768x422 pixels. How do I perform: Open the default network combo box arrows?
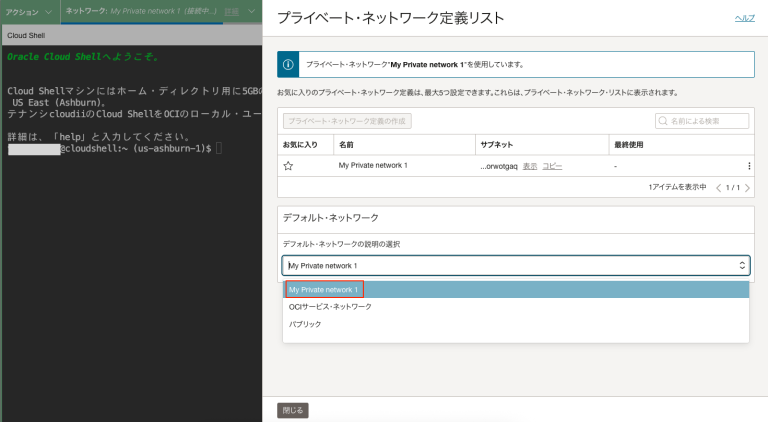[742, 265]
